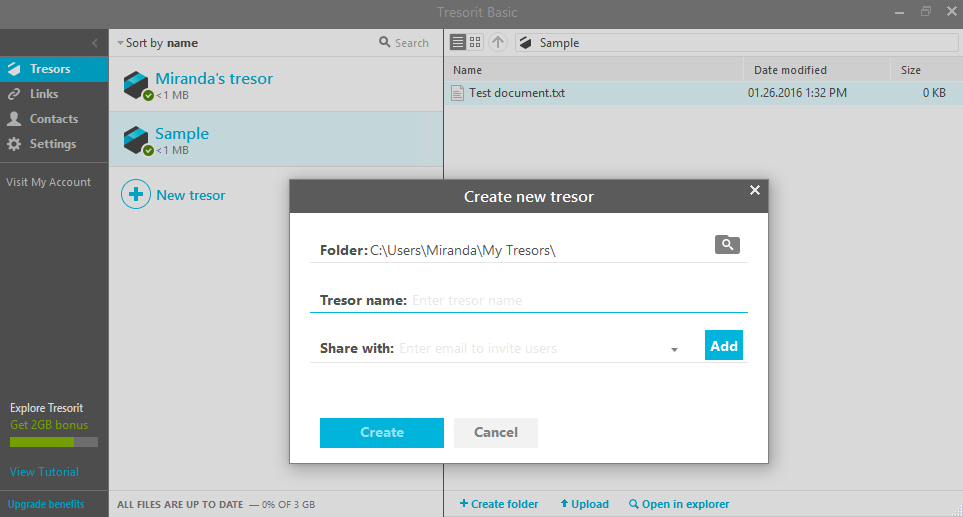This screenshot has width=963, height=517.
Task: Open View Tutorial link
Action: tap(44, 472)
